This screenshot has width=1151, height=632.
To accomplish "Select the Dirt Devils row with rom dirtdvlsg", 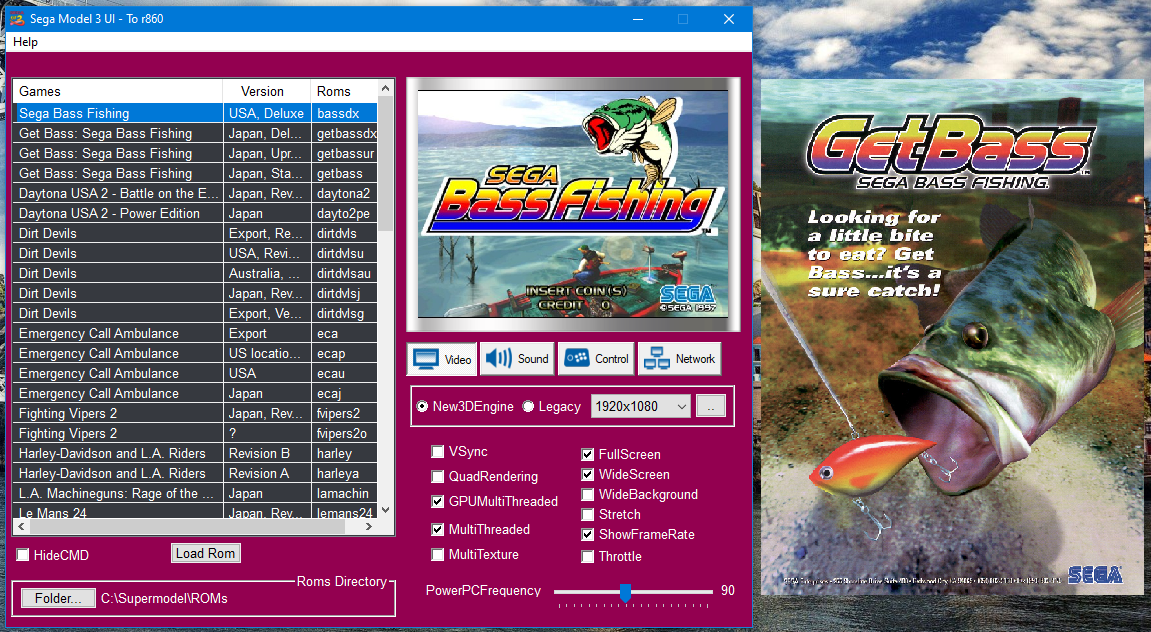I will 195,313.
